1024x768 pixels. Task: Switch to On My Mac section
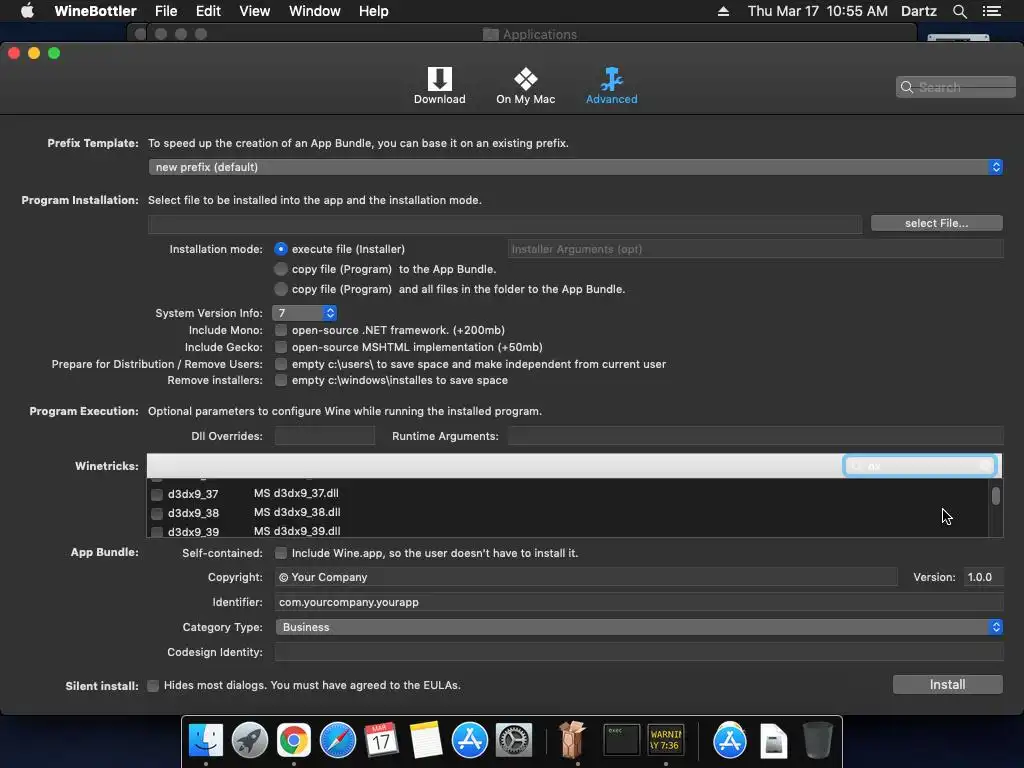tap(525, 86)
